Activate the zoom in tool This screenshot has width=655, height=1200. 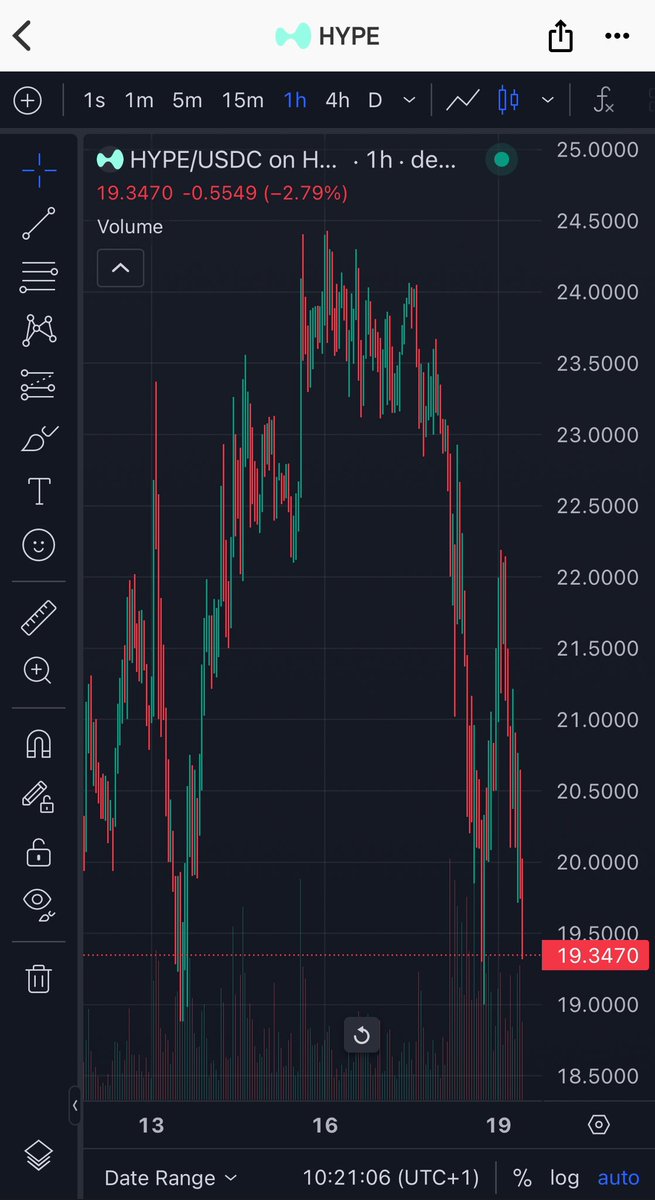pos(39,671)
